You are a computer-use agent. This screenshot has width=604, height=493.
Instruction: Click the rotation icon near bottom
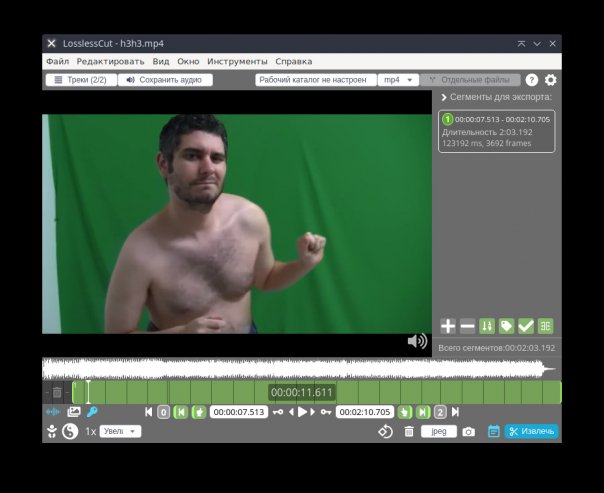point(385,431)
